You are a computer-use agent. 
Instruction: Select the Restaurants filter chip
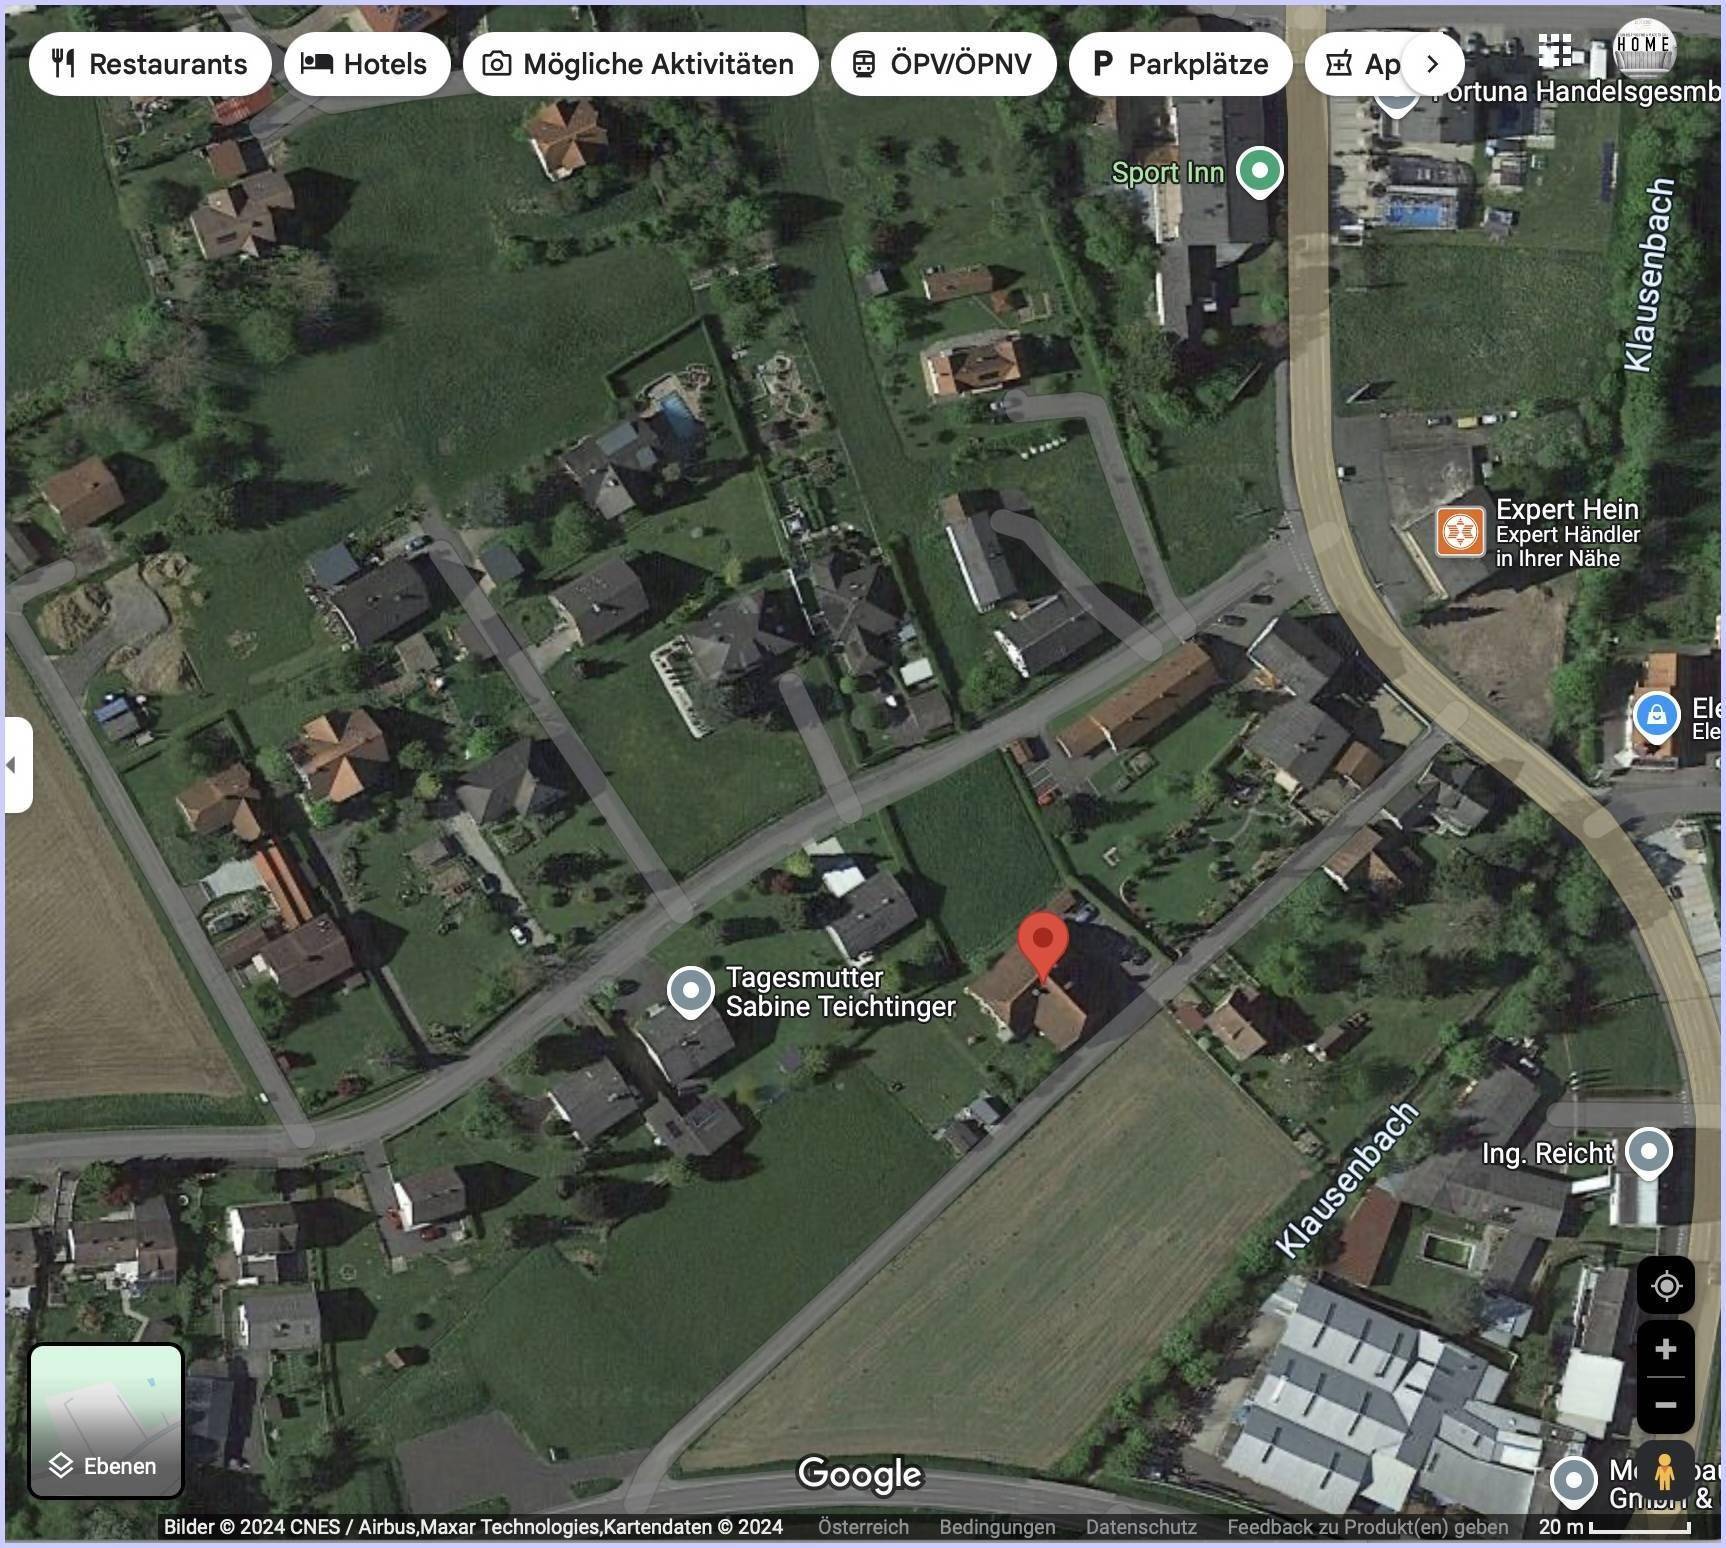click(x=150, y=64)
